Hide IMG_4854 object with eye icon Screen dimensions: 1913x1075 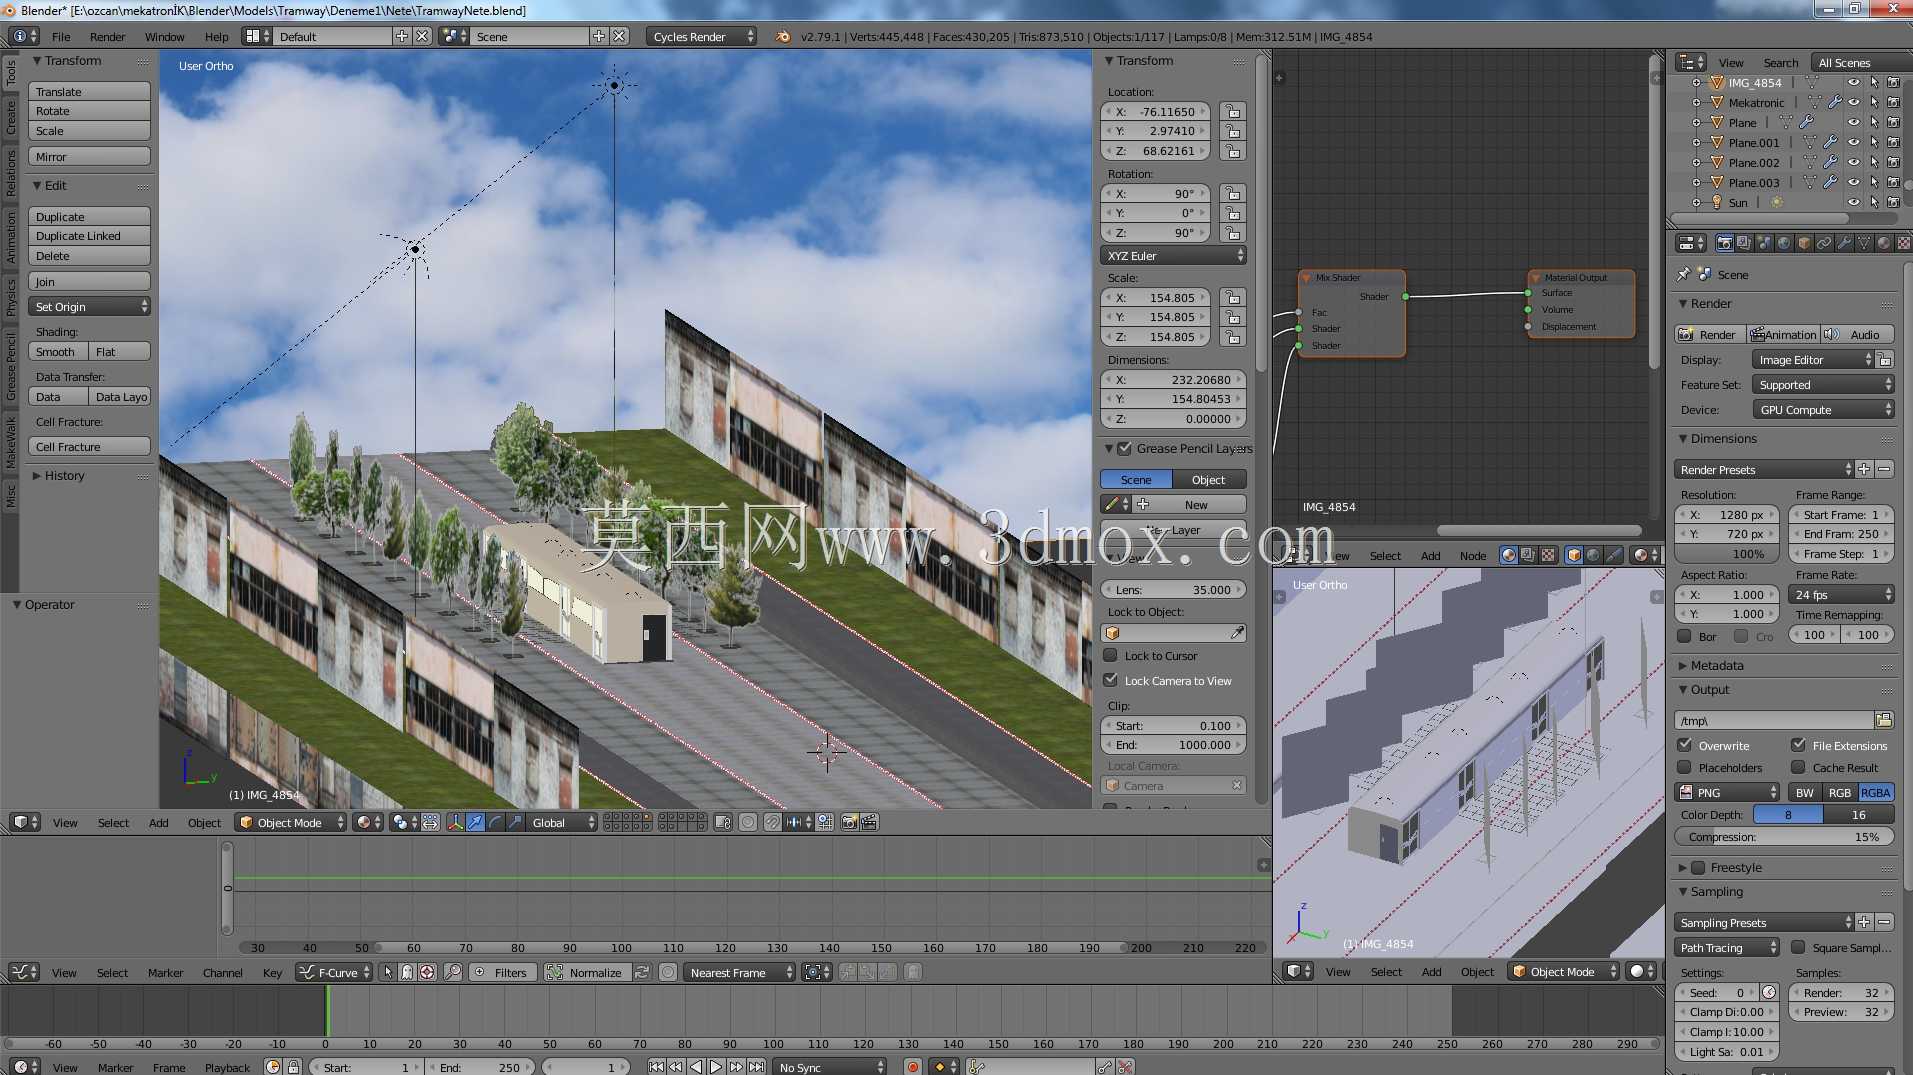click(x=1853, y=83)
